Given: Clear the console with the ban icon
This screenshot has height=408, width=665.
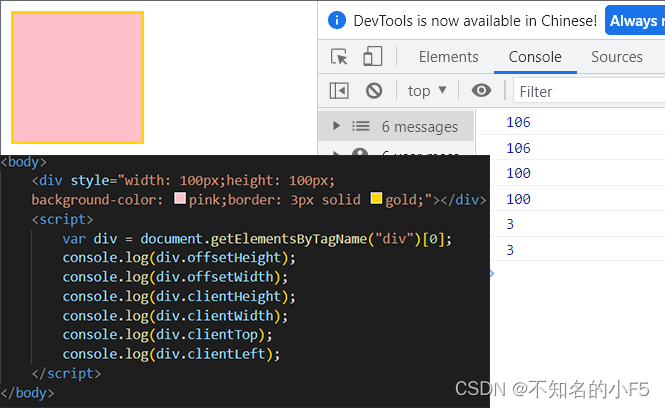Looking at the screenshot, I should [x=374, y=91].
